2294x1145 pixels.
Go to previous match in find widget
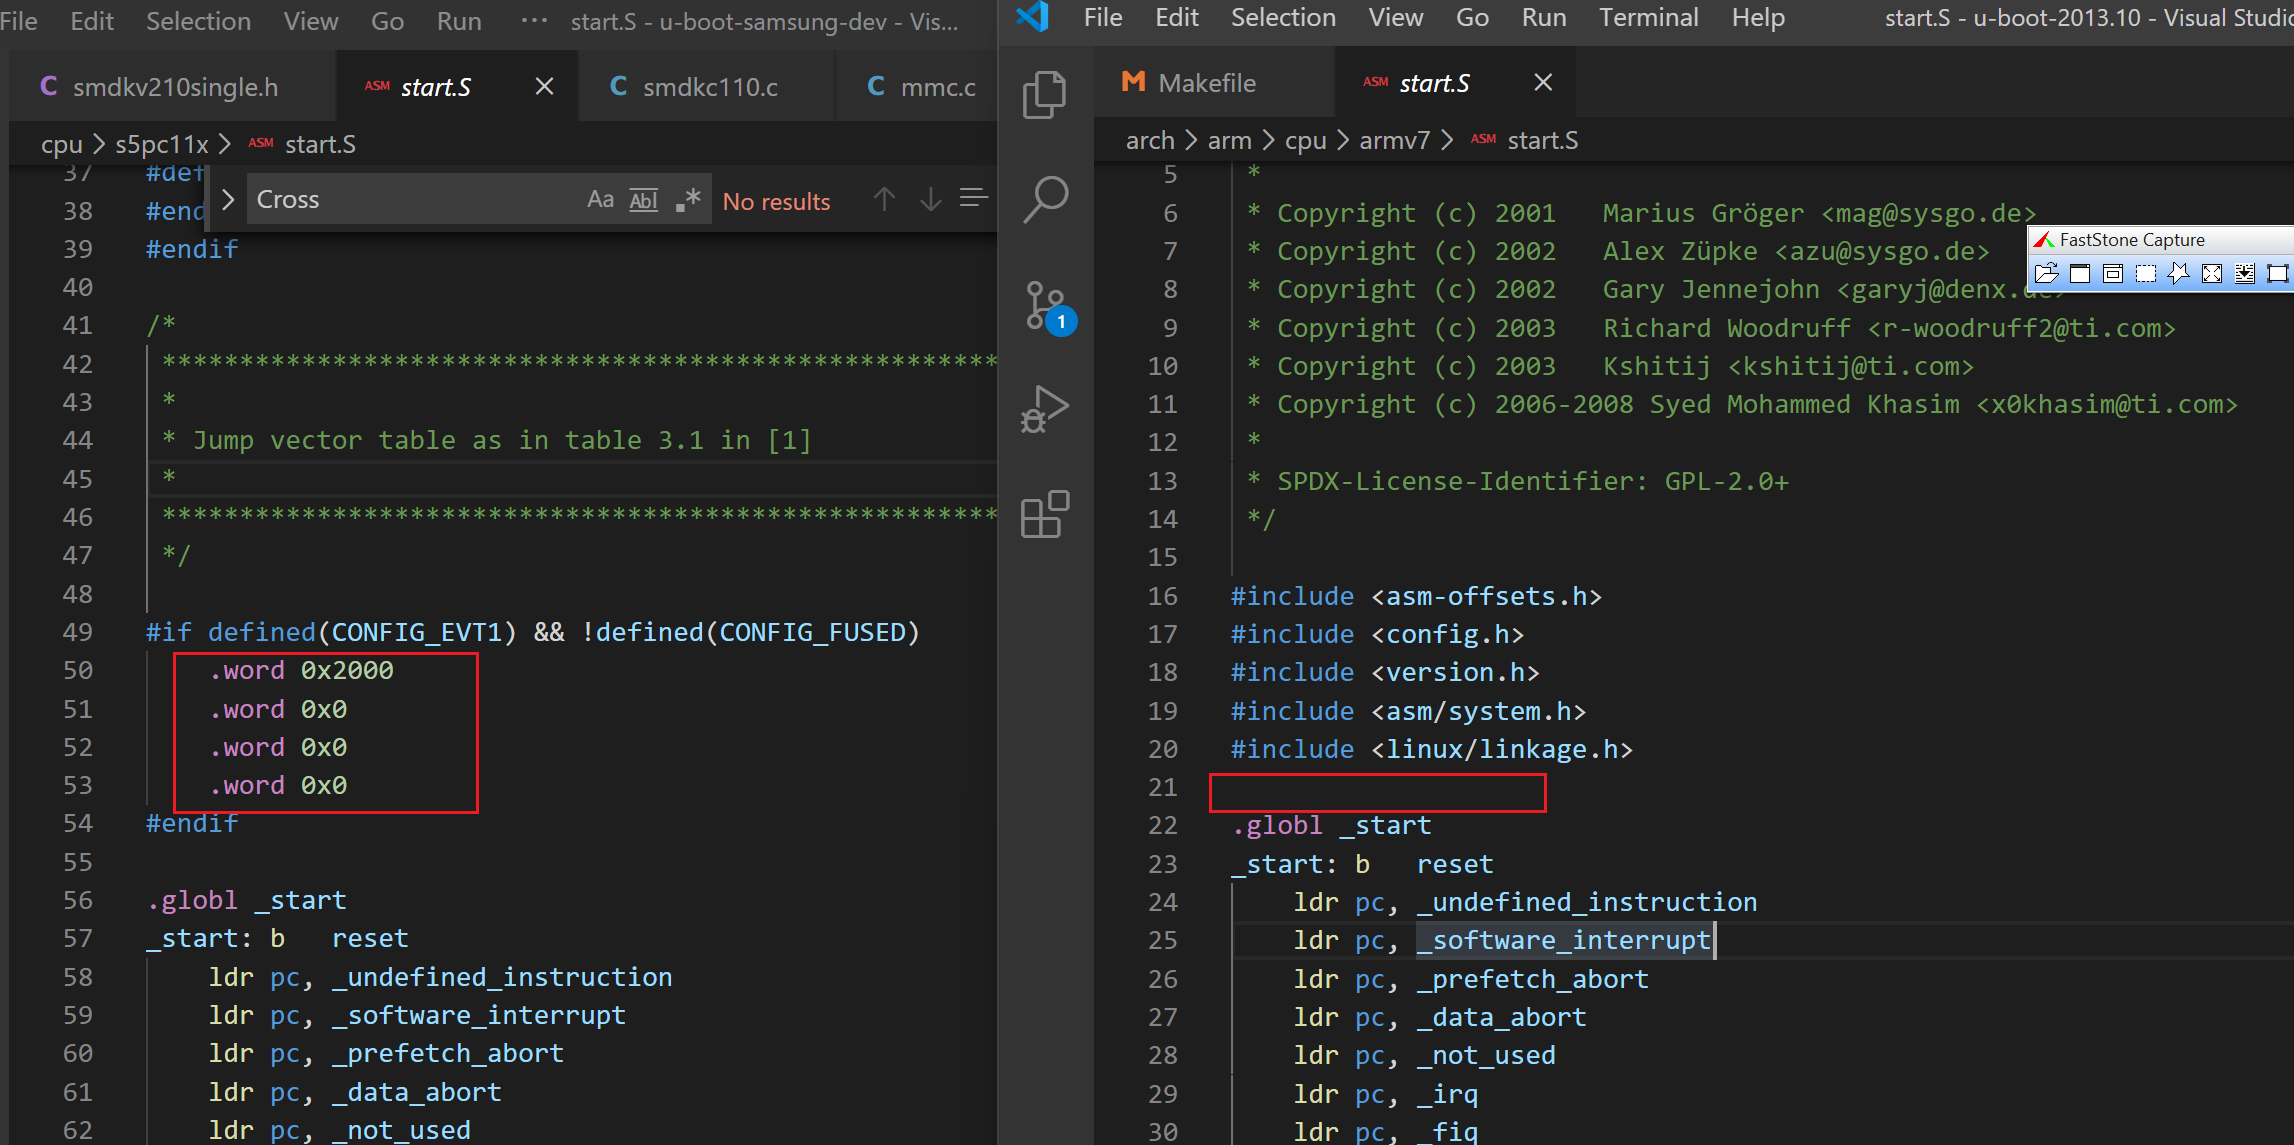click(884, 199)
